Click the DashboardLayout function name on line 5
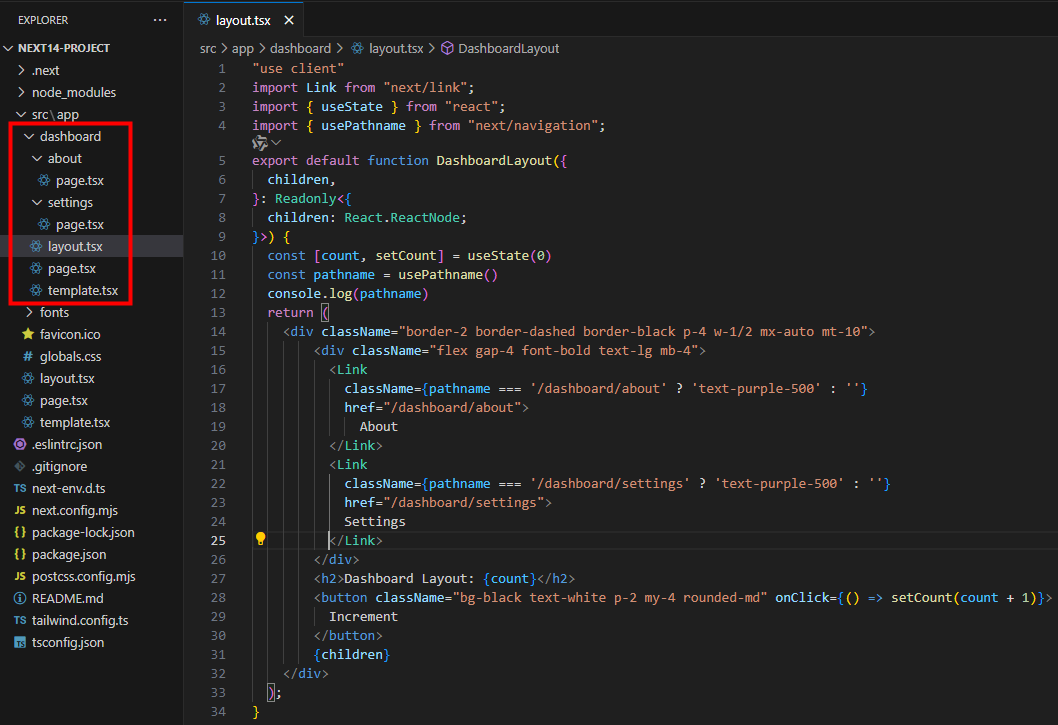The height and width of the screenshot is (725, 1058). point(494,161)
